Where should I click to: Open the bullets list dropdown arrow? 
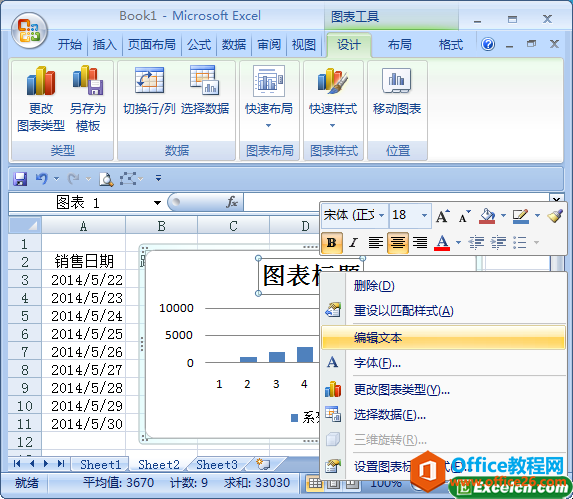[x=536, y=242]
